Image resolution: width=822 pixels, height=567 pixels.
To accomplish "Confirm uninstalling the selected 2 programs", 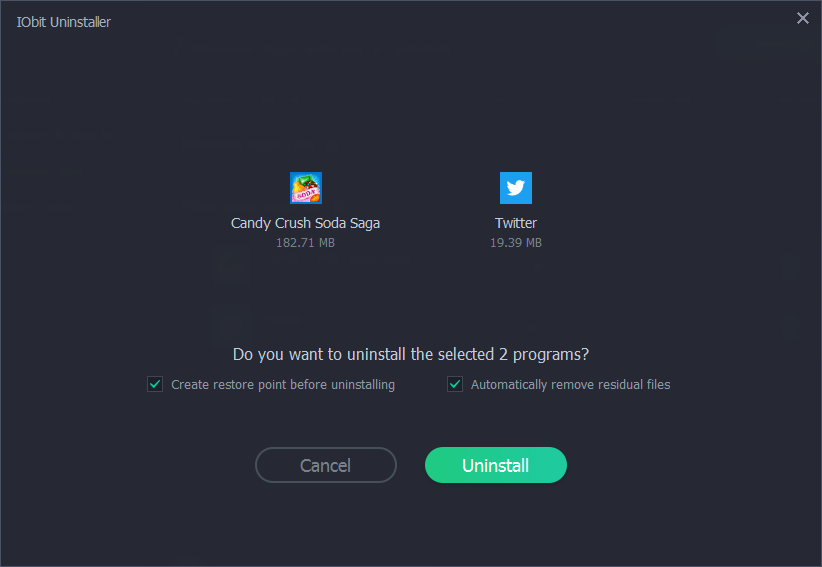I will tap(496, 465).
